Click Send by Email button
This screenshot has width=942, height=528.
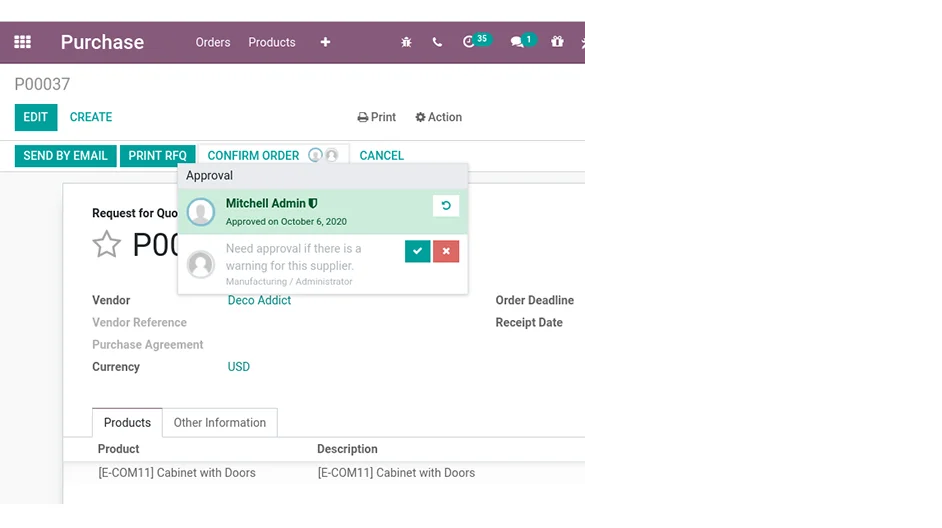[65, 156]
